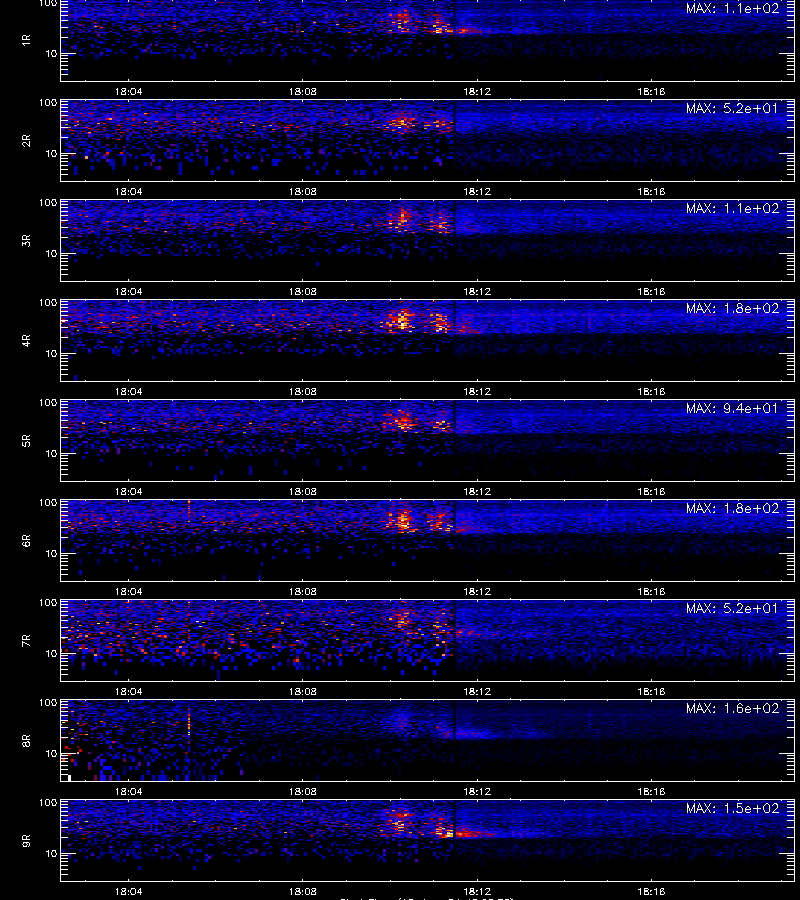Click the 18:16 time label under 8R panel

[x=651, y=792]
